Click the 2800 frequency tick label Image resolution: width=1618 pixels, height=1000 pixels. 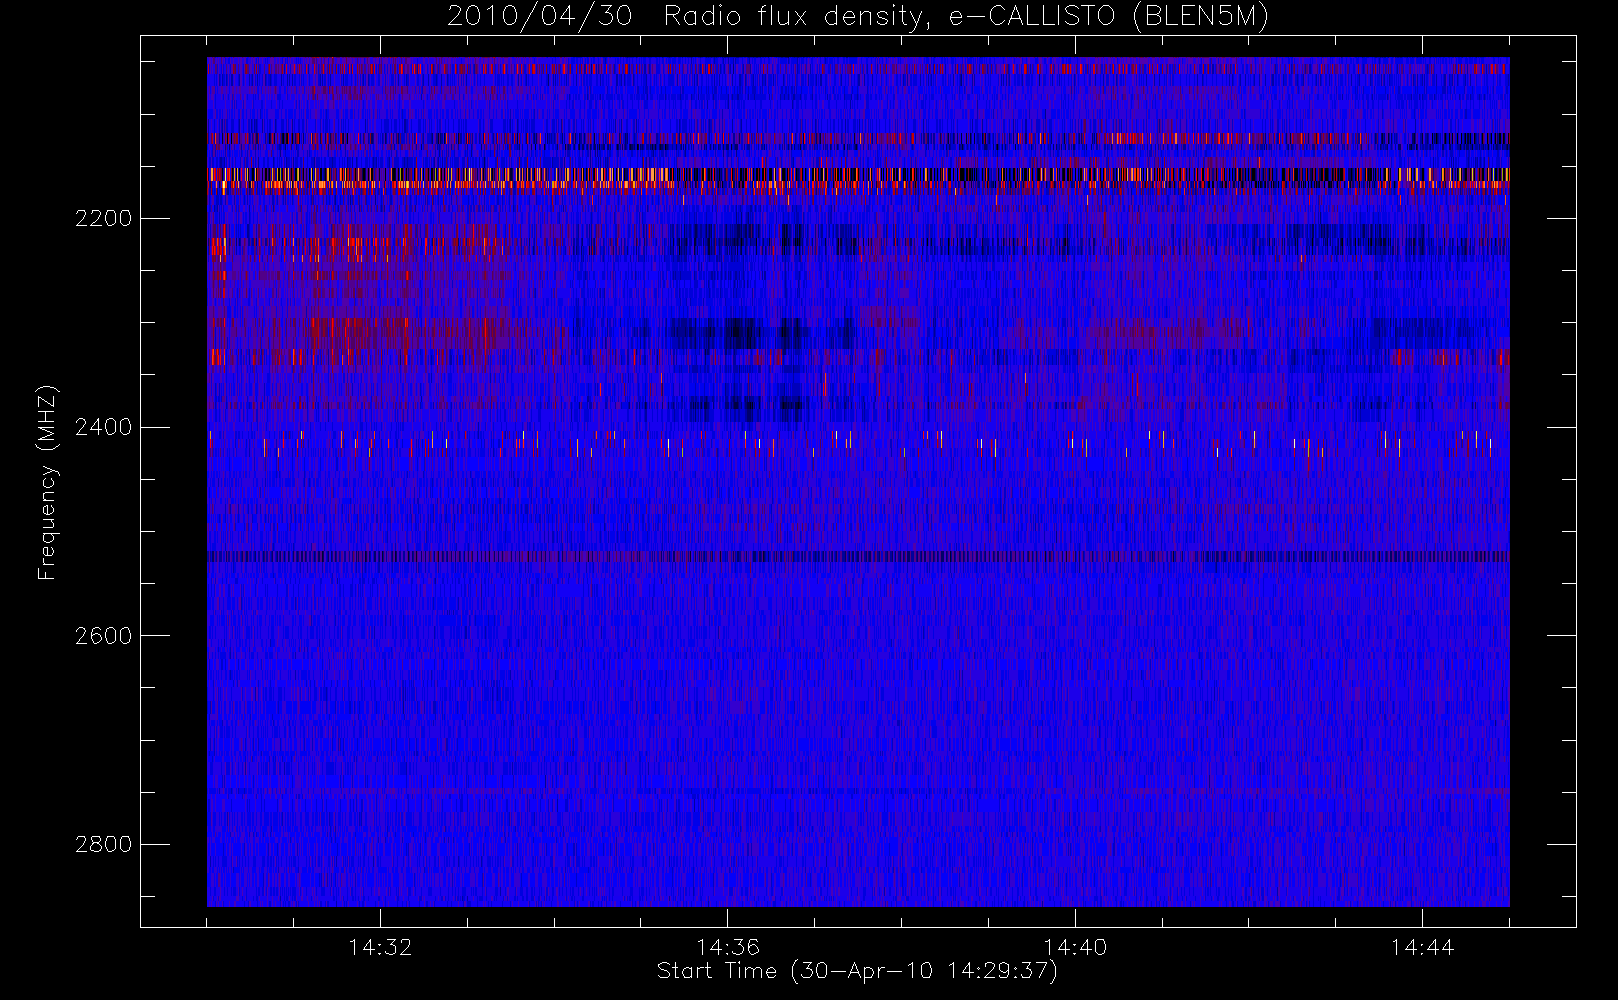pyautogui.click(x=103, y=845)
